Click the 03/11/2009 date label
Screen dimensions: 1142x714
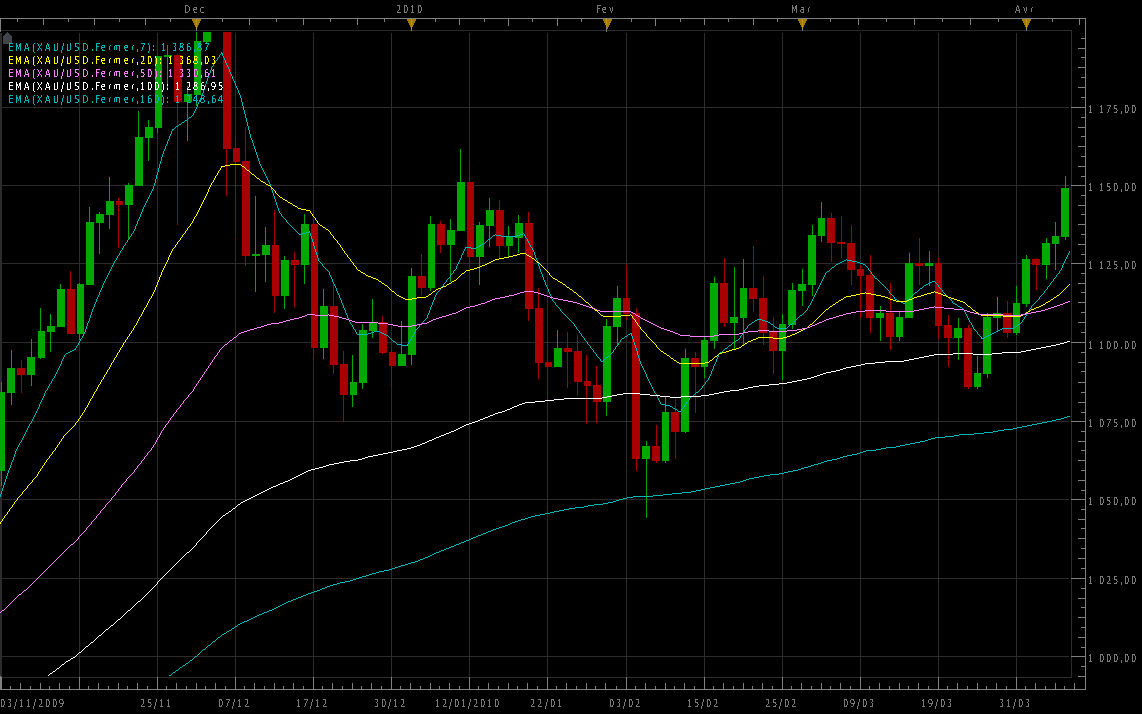tap(33, 703)
